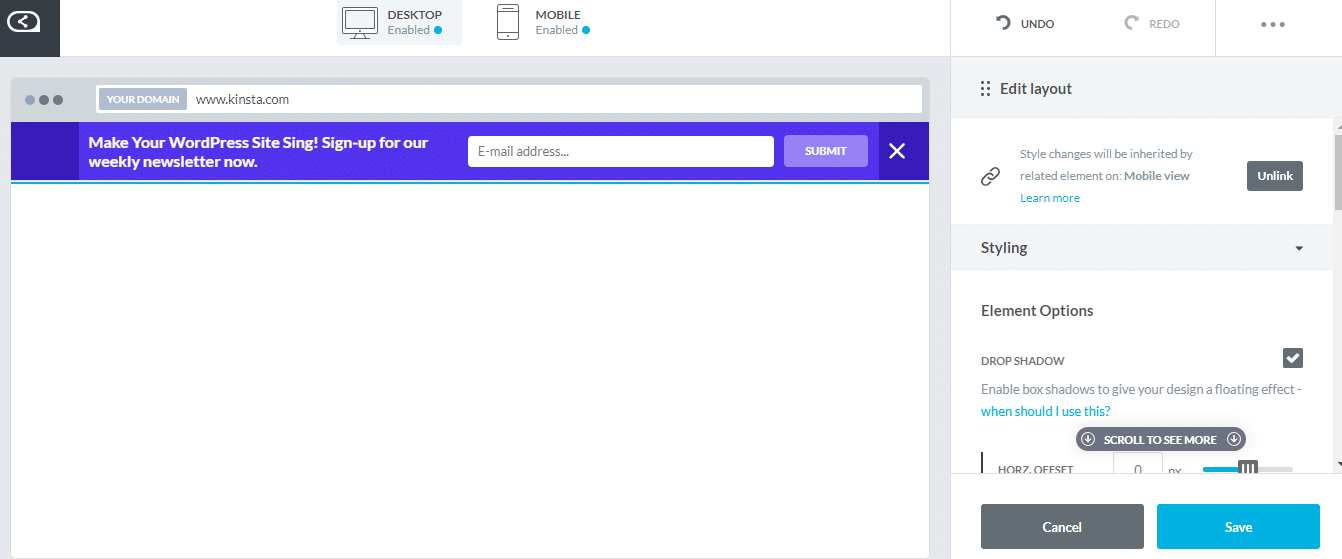Click the Horz. Offset slider handle
The height and width of the screenshot is (559, 1342).
(1248, 467)
